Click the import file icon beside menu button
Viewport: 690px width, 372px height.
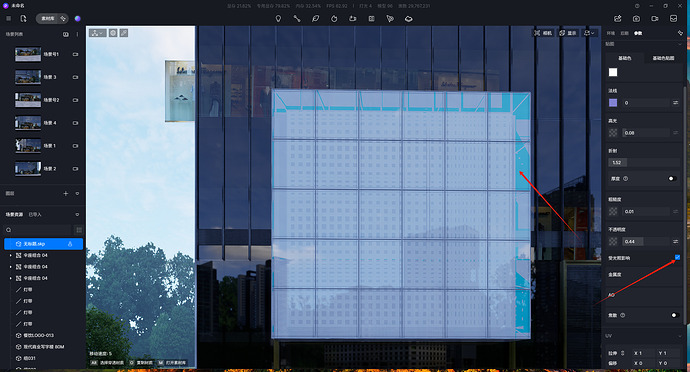tap(23, 18)
